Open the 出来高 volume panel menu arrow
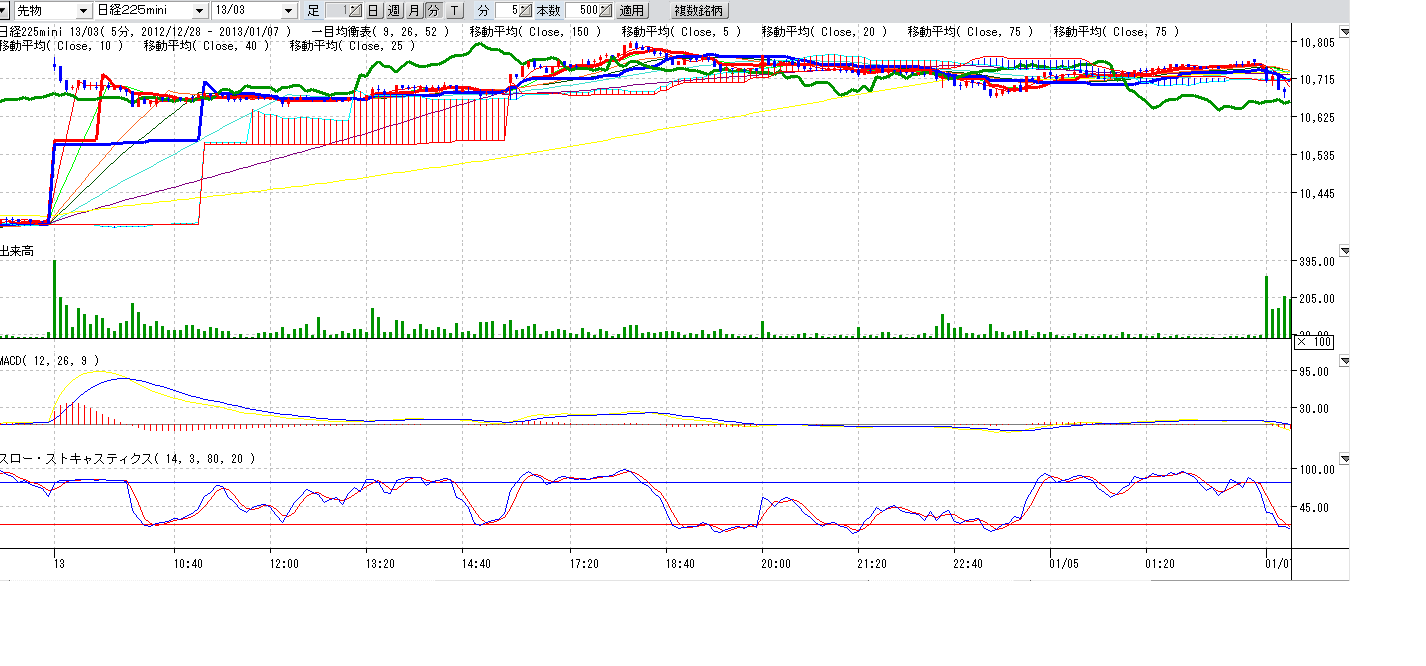 1344,250
